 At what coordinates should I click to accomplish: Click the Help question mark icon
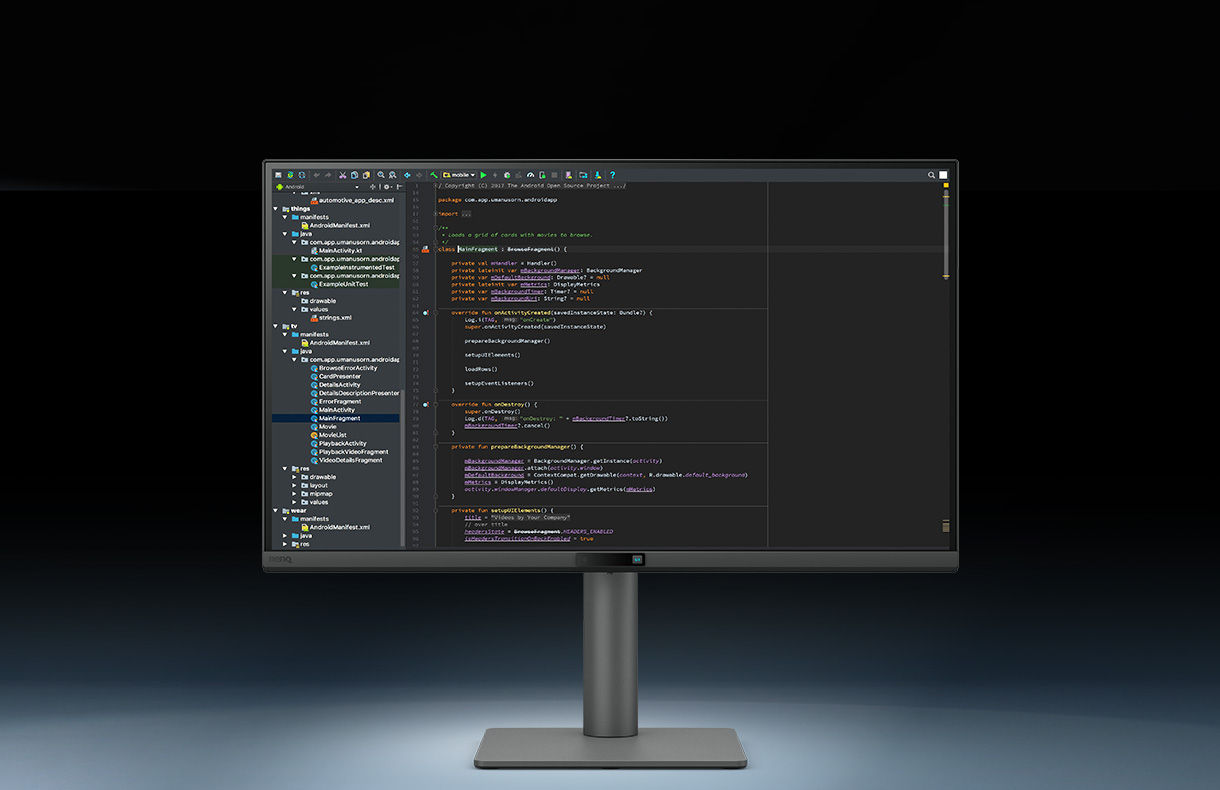(x=612, y=175)
